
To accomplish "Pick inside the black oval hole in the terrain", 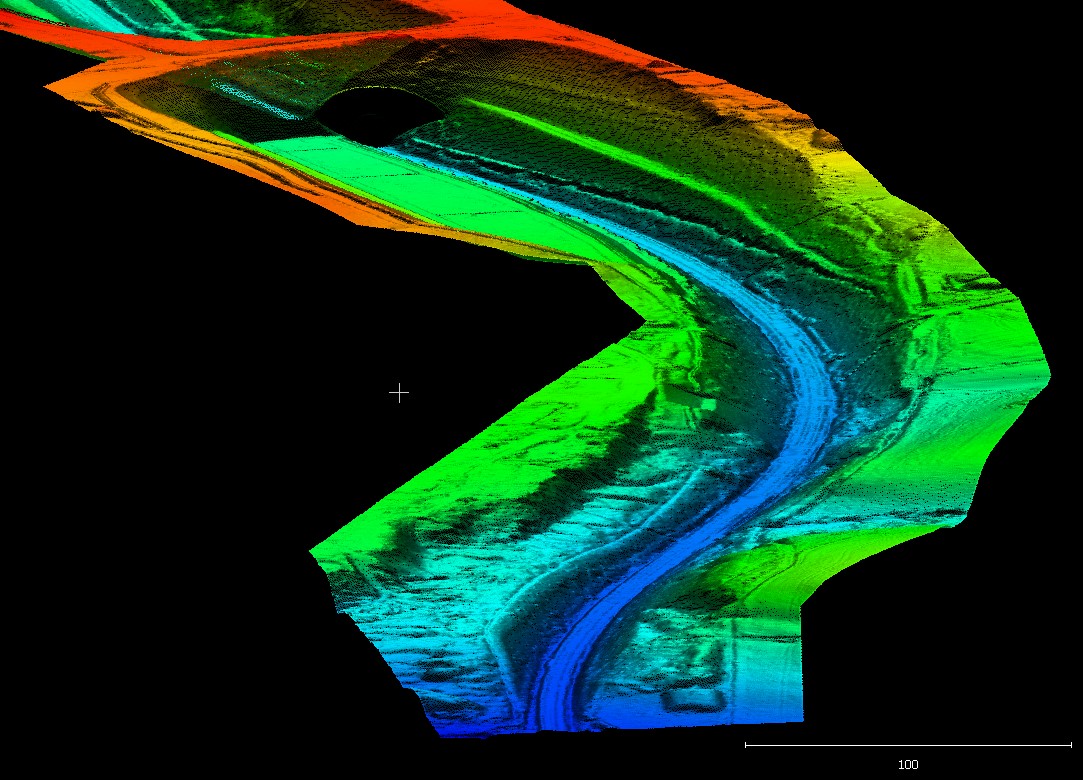I will 372,110.
